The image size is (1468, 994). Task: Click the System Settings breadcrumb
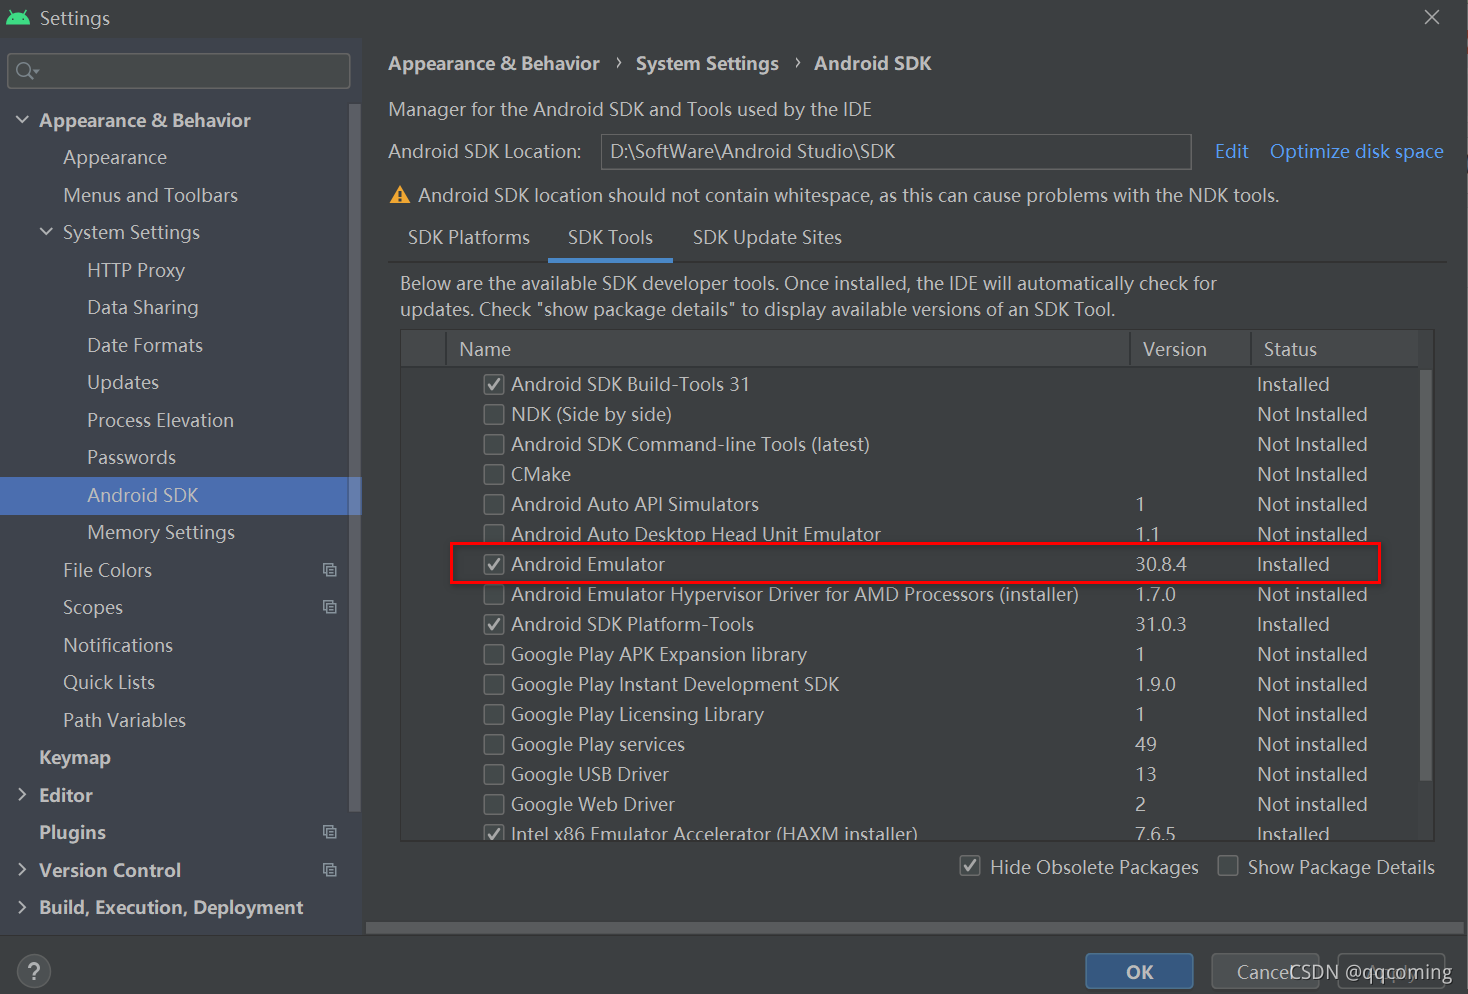click(x=707, y=64)
